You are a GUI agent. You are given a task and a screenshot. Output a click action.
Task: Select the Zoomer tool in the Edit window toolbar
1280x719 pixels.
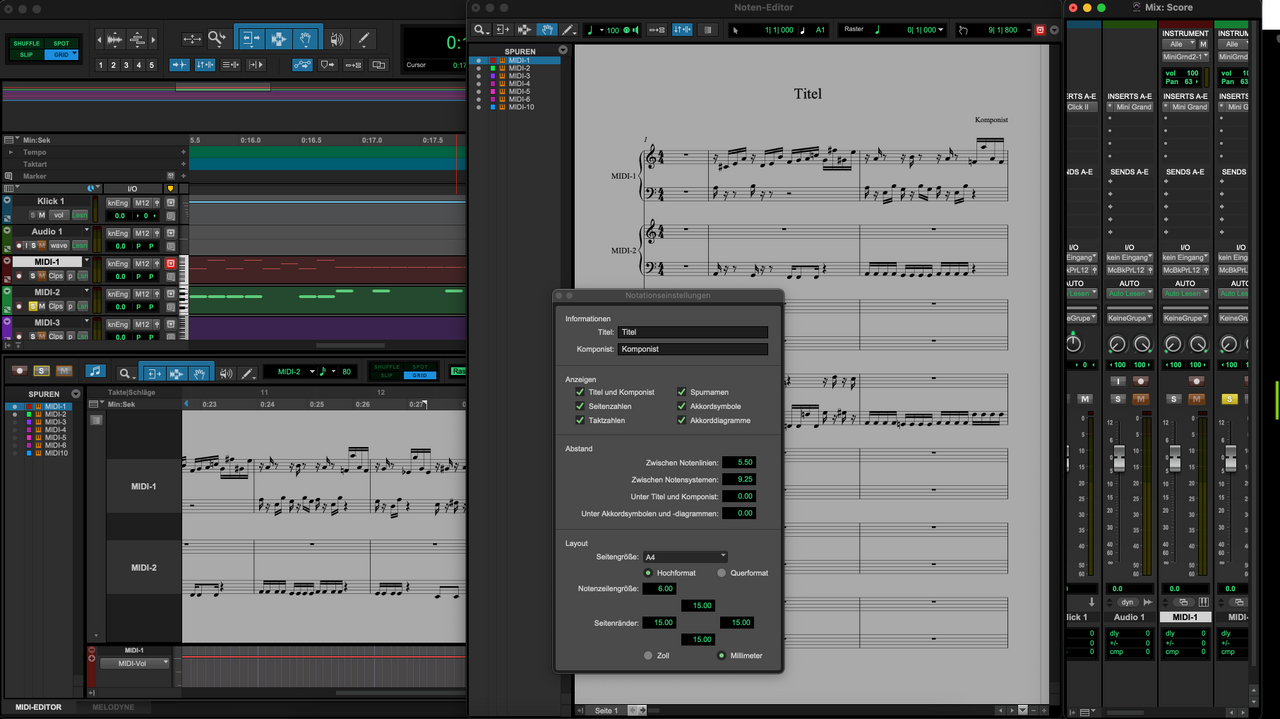[x=217, y=39]
